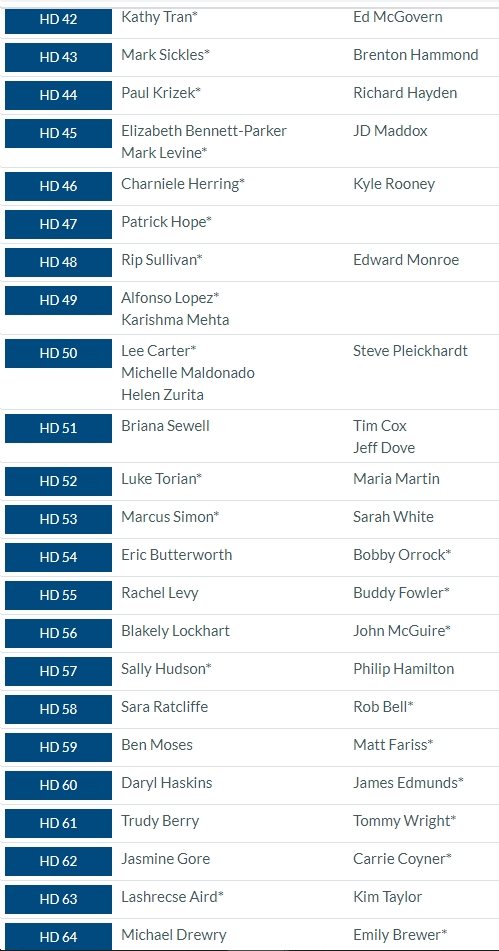Image resolution: width=499 pixels, height=951 pixels.
Task: Select the HD 45 district badge
Action: click(58, 133)
